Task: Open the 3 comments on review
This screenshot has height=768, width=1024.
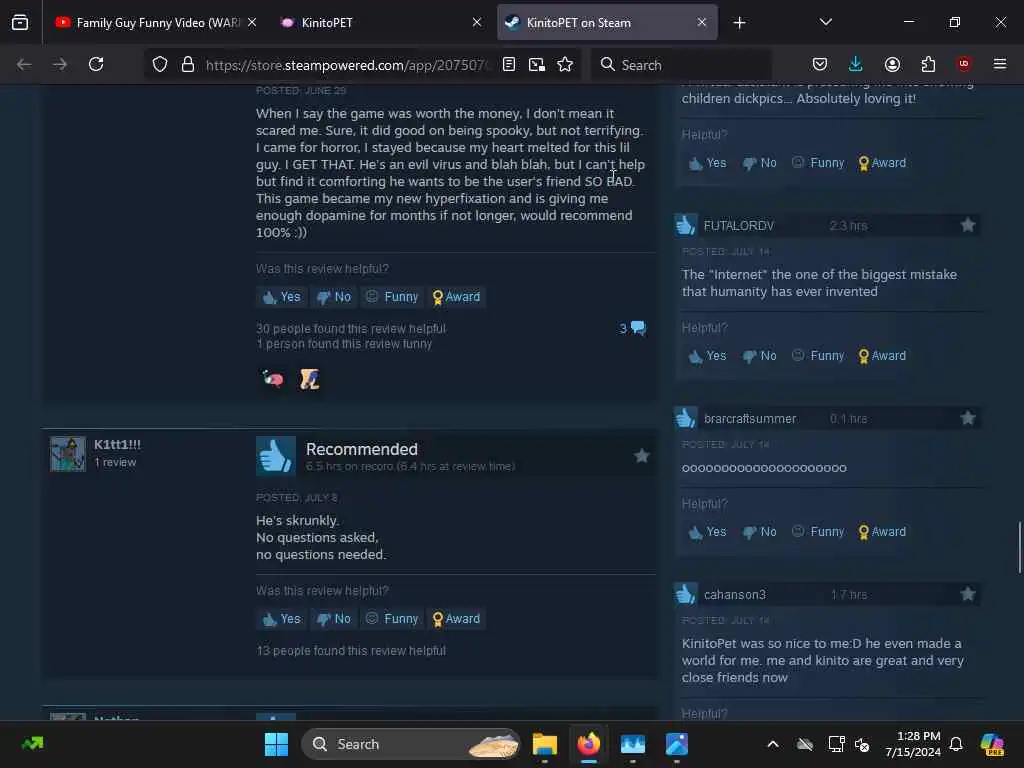Action: [x=632, y=328]
